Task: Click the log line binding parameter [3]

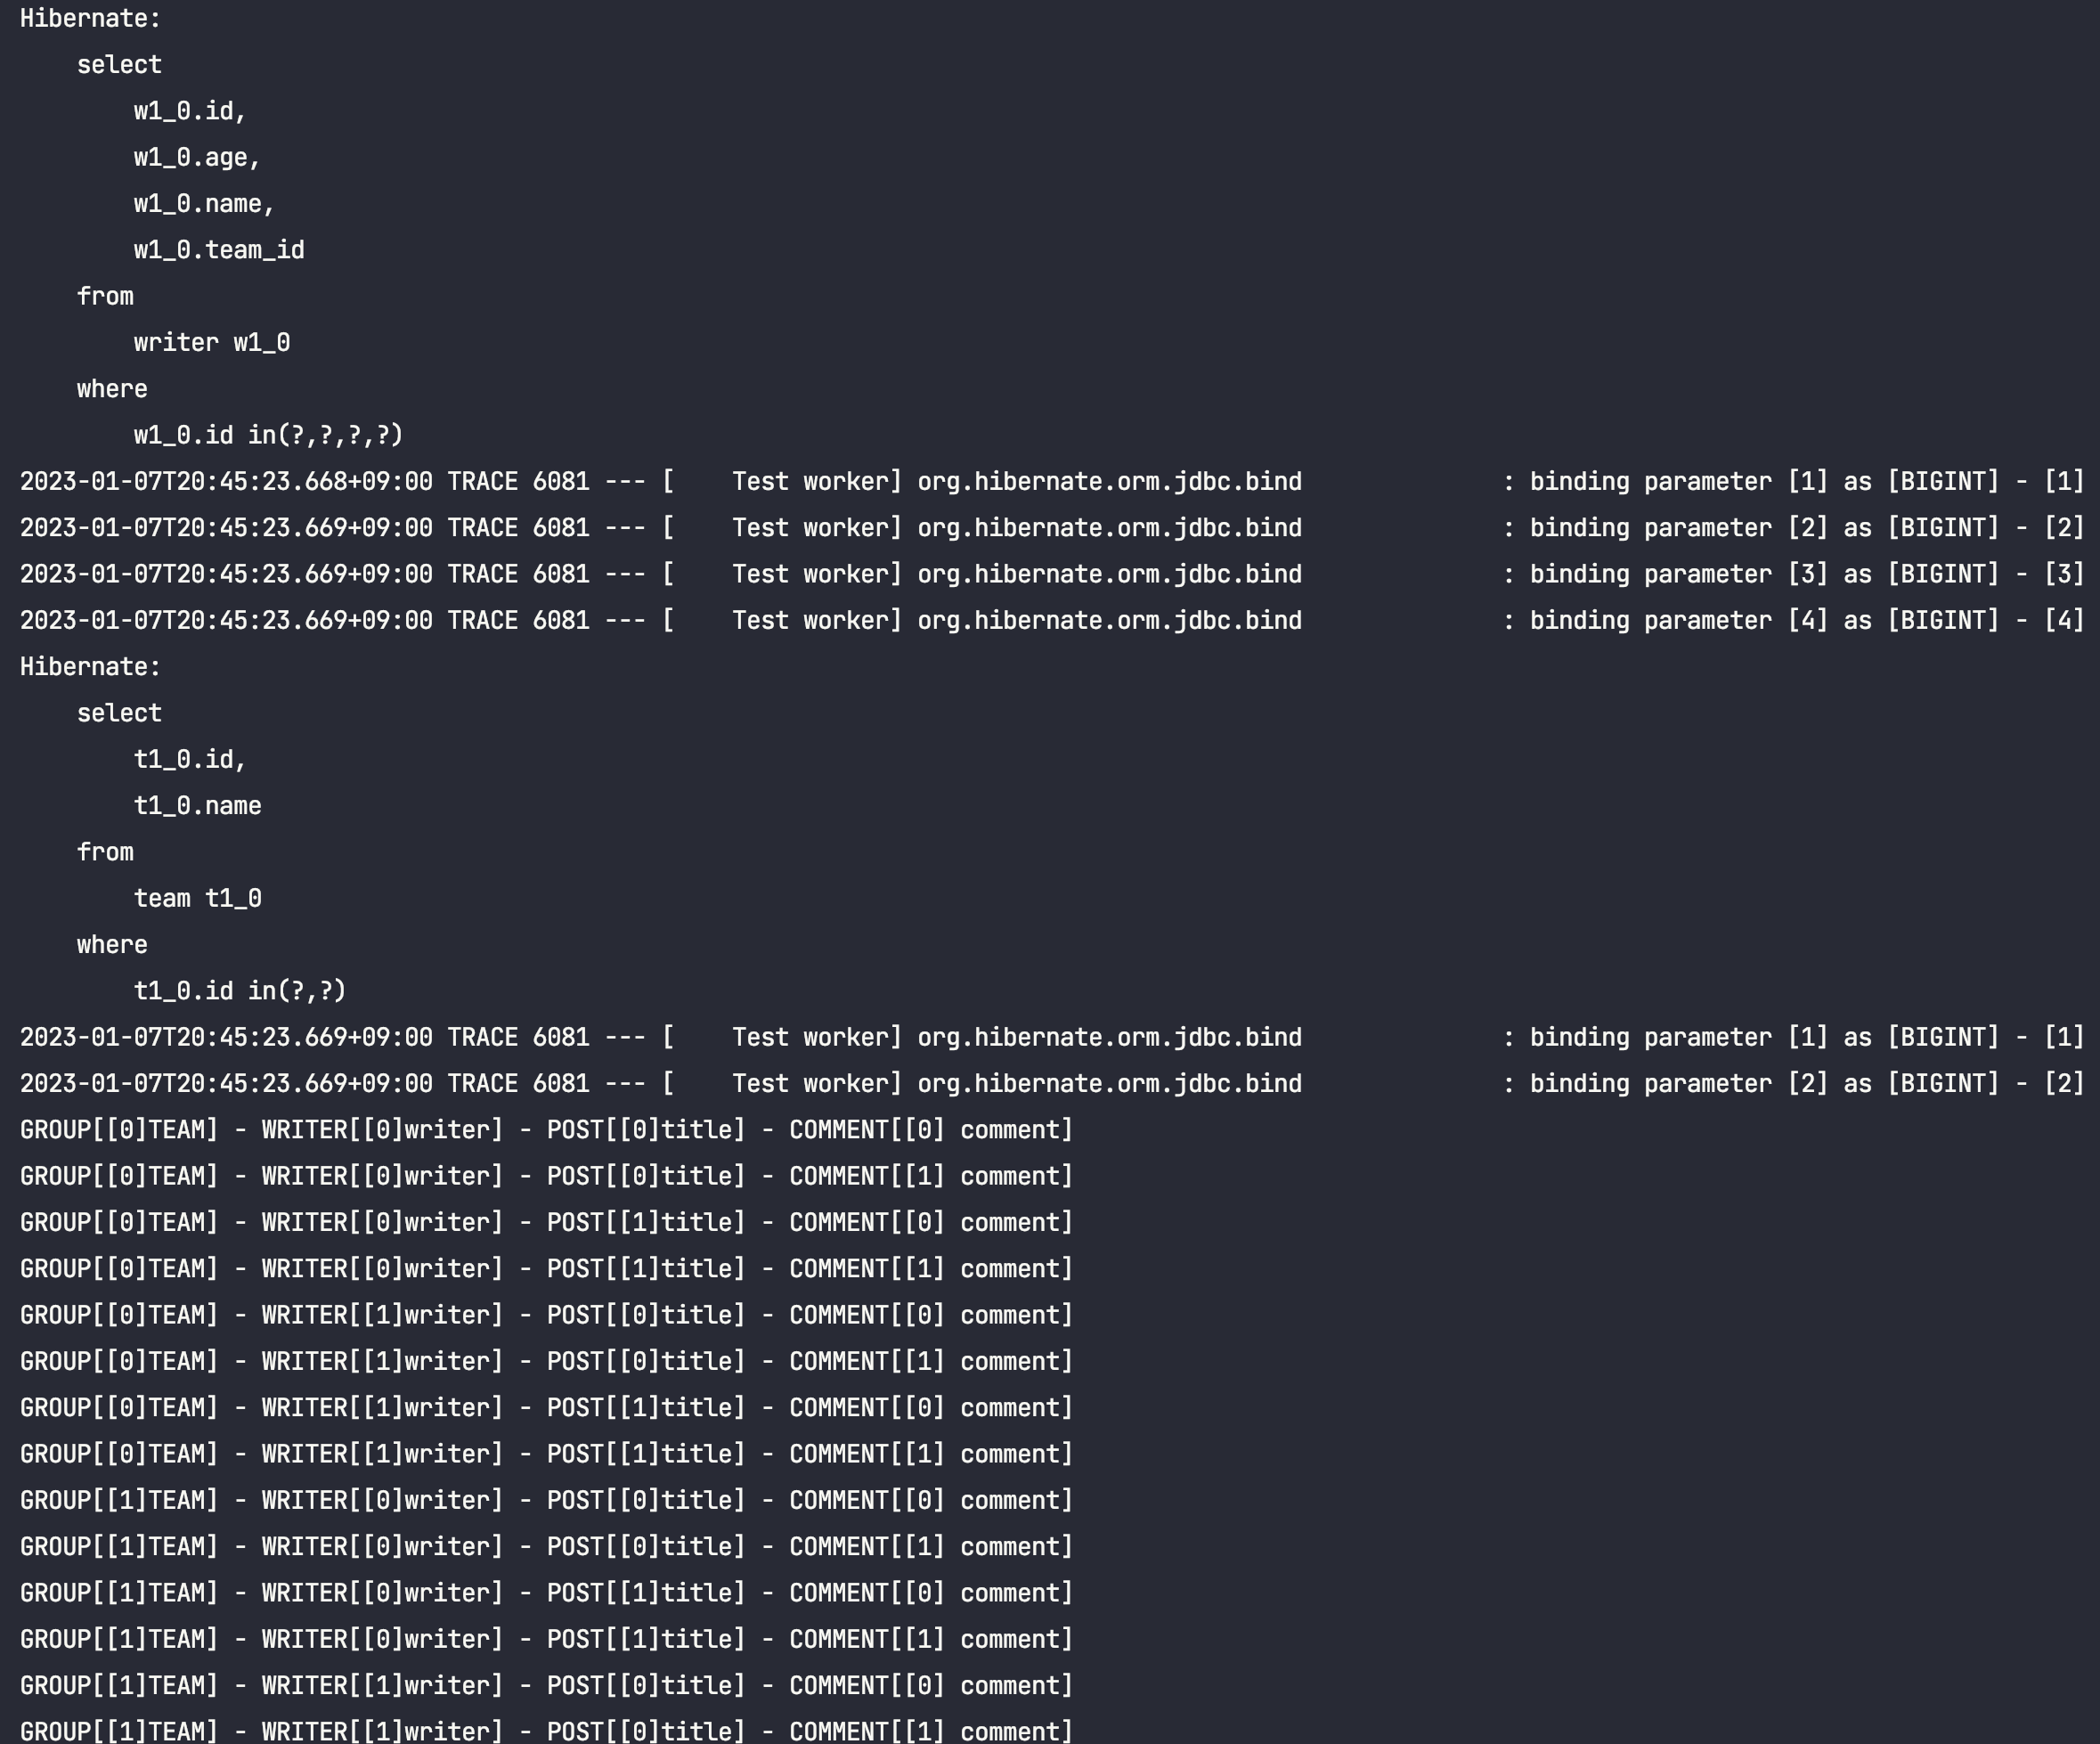Action: tap(1051, 575)
